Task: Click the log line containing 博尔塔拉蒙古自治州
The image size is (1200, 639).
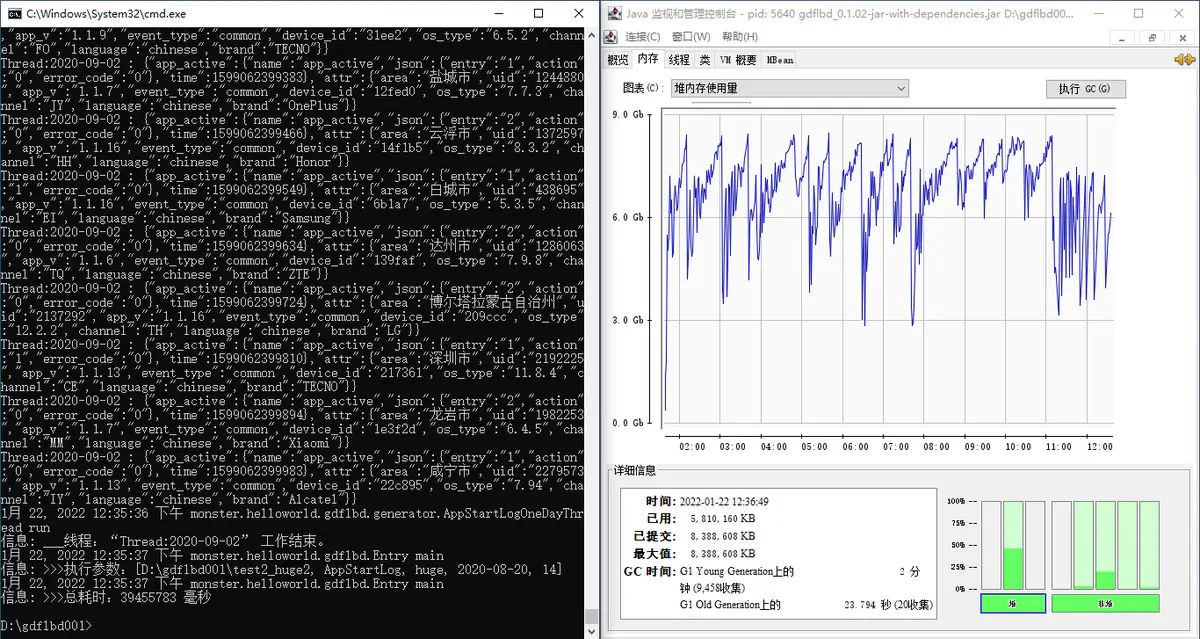Action: (292, 302)
